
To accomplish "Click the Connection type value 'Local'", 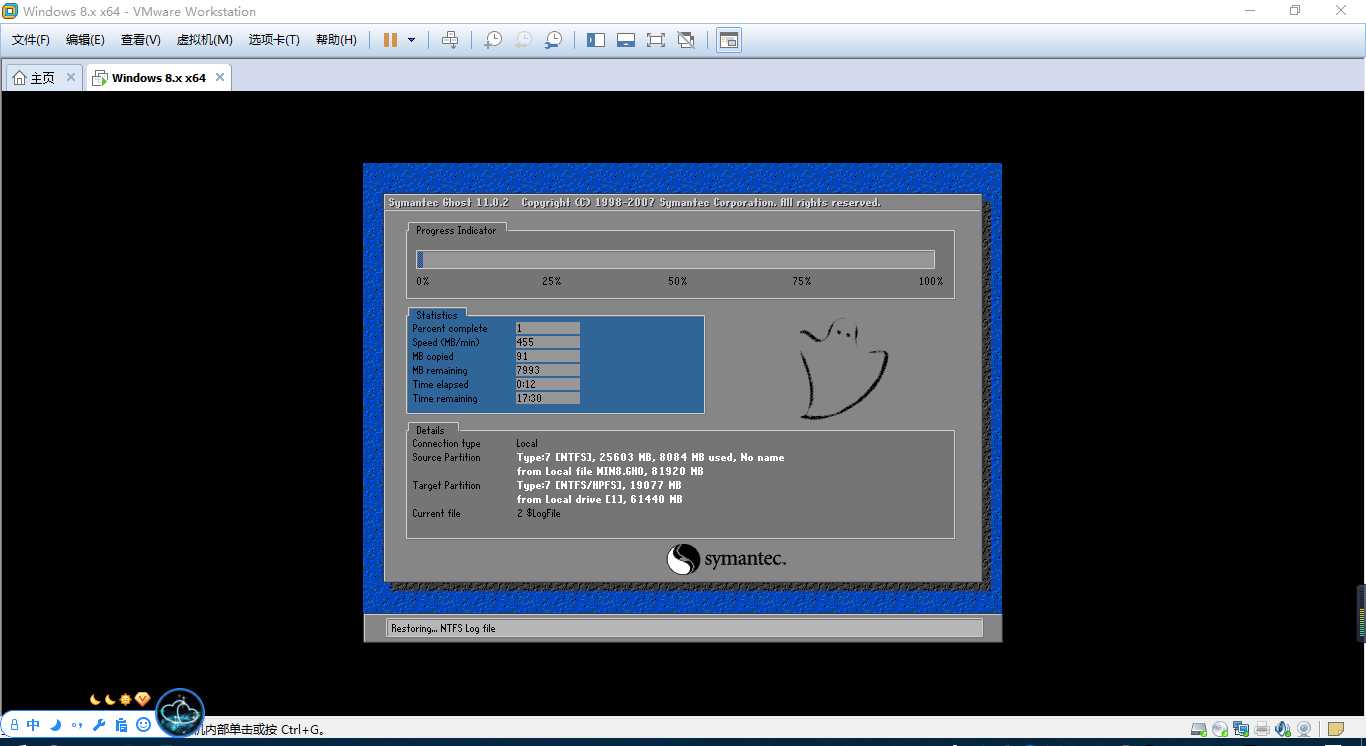I will click(x=527, y=443).
